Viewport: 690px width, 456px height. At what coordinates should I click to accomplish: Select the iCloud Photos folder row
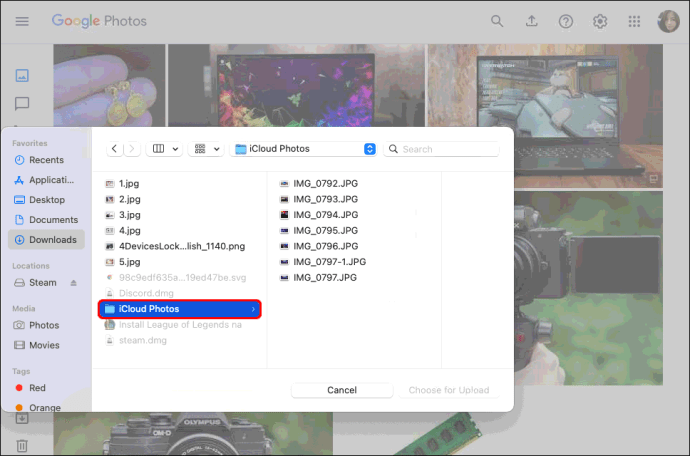180,309
